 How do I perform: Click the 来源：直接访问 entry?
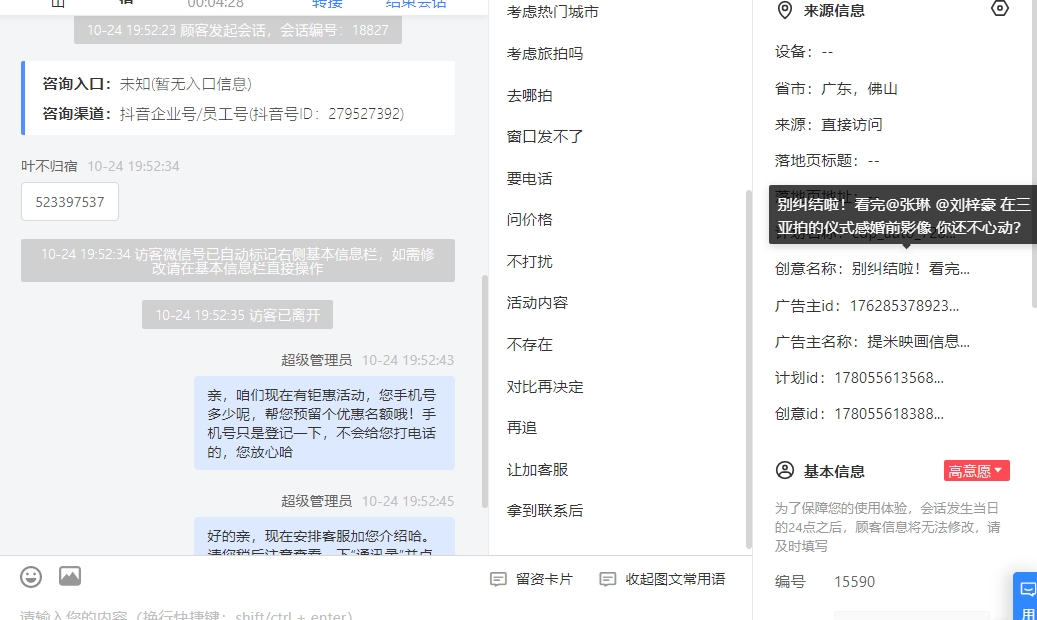829,124
